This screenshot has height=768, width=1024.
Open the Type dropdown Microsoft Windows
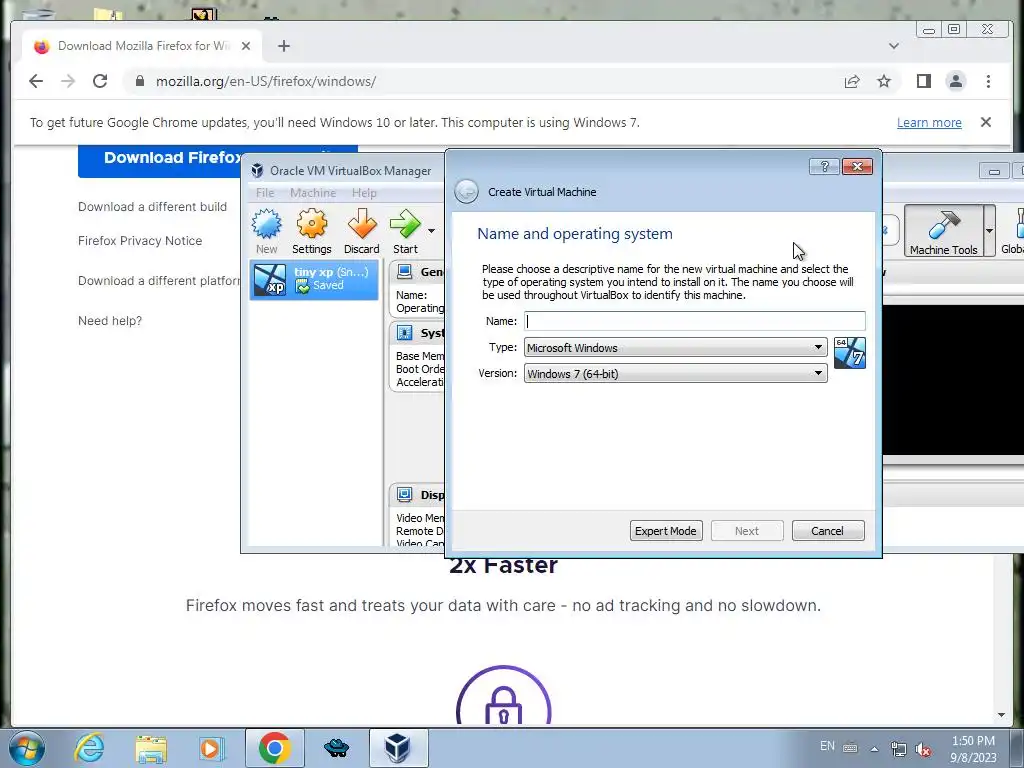[675, 347]
